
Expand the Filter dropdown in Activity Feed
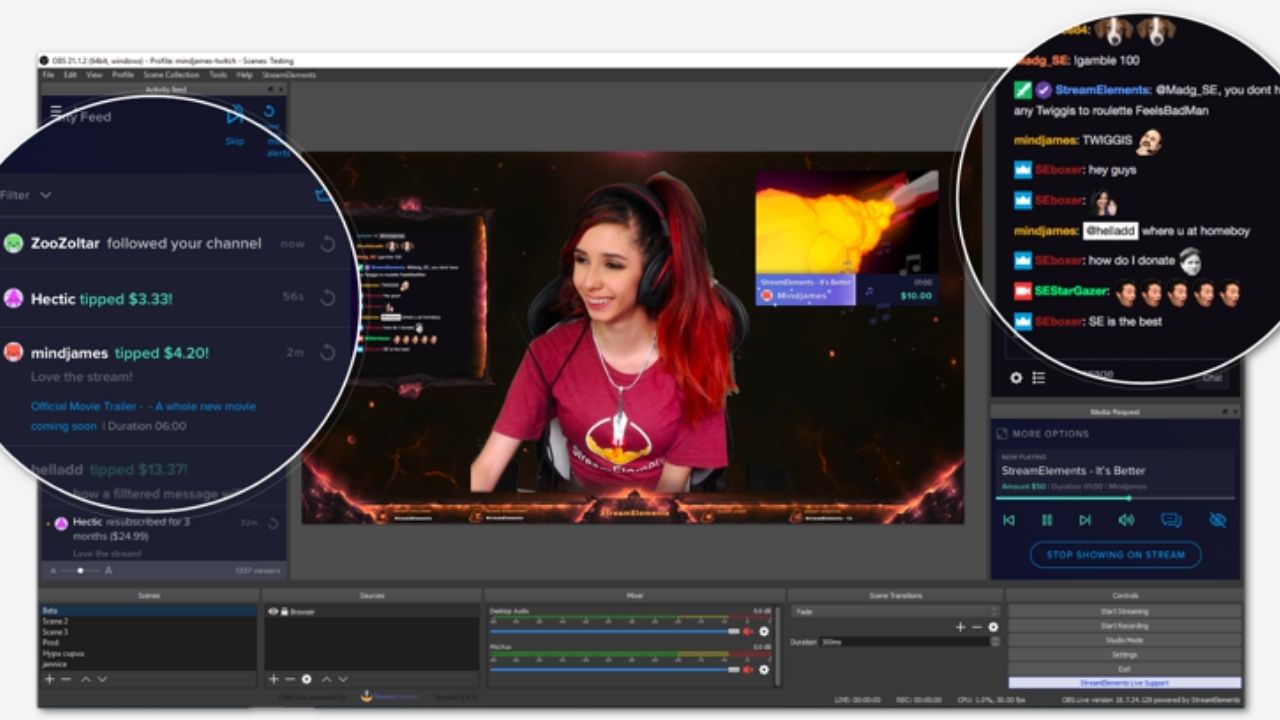click(x=25, y=195)
